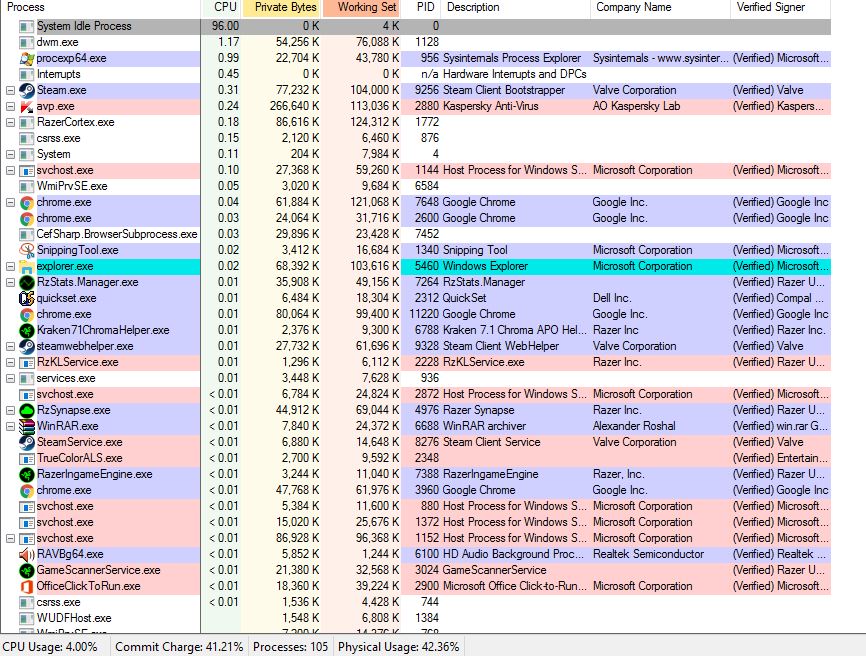
Task: Click the 96.00 CPU value cell
Action: coord(225,26)
